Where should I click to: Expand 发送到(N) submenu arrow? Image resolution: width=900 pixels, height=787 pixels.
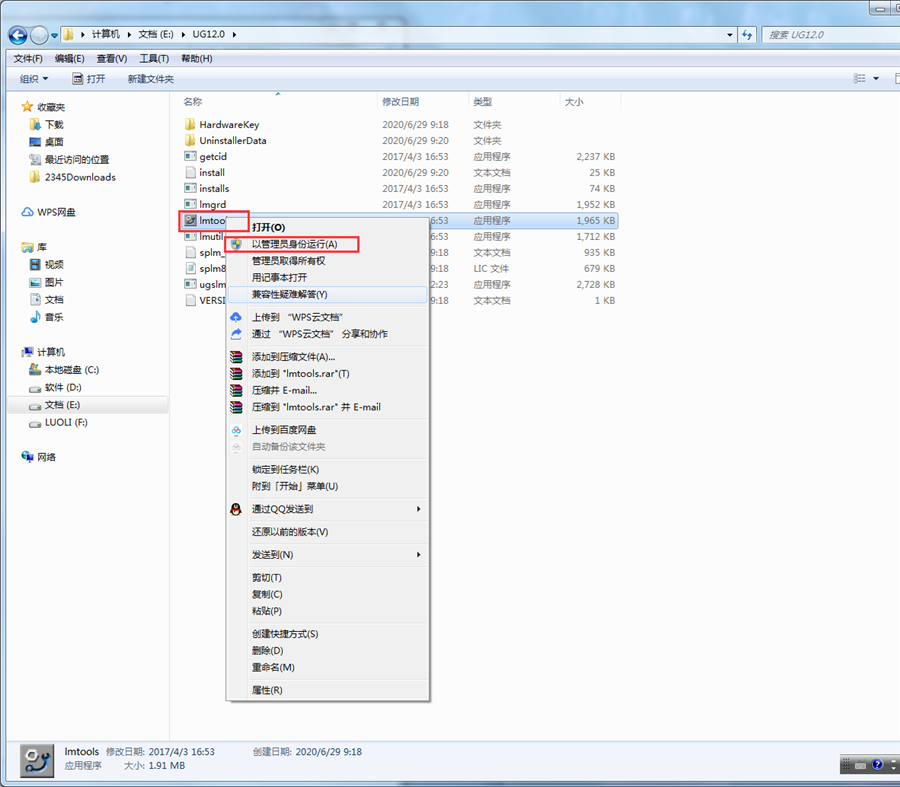click(418, 555)
